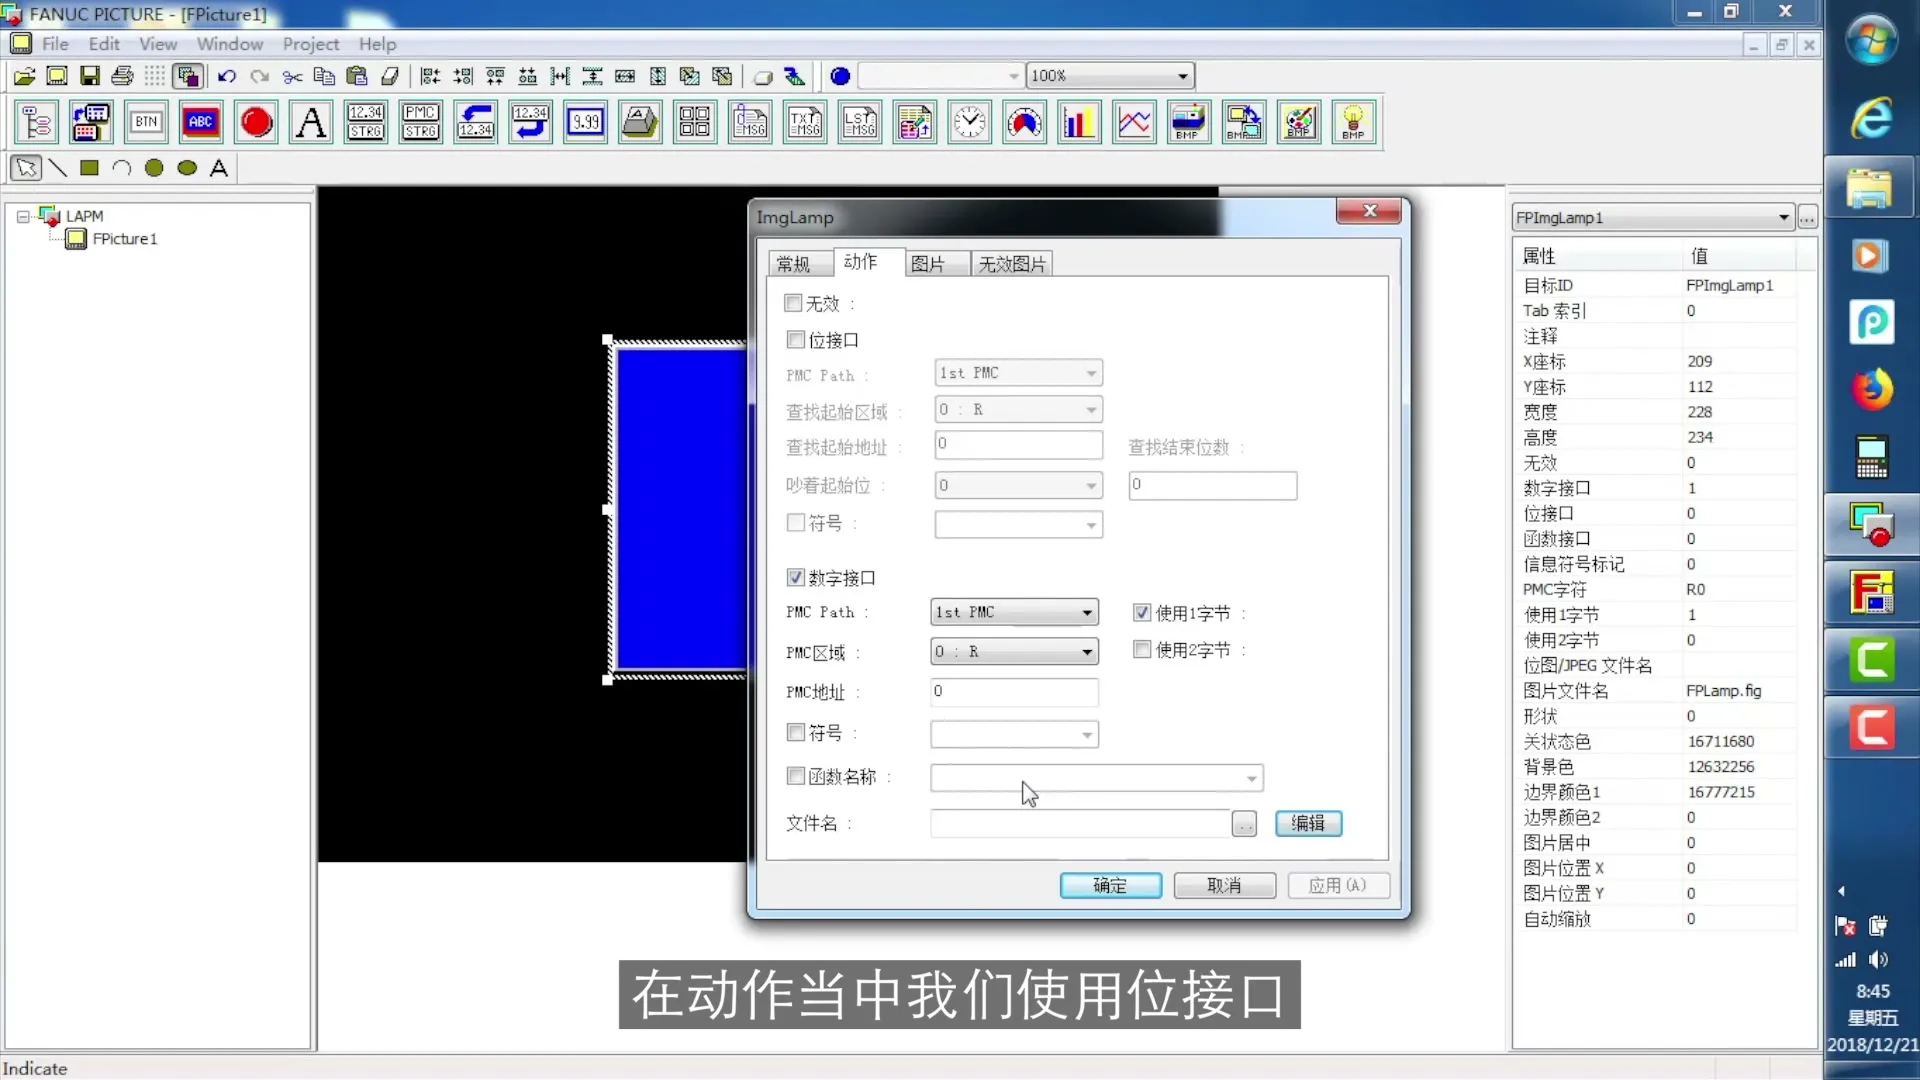Image resolution: width=1920 pixels, height=1080 pixels.
Task: Select the clock widget tool
Action: (x=969, y=121)
